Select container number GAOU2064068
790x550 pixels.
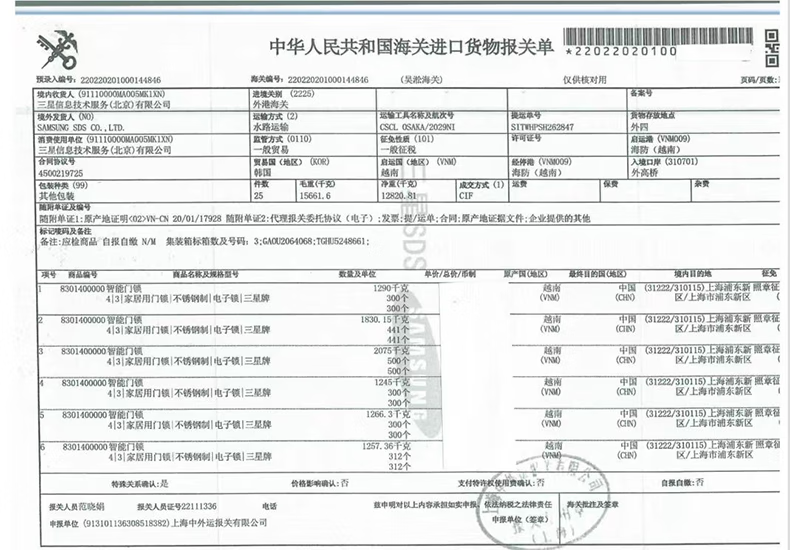coord(288,242)
